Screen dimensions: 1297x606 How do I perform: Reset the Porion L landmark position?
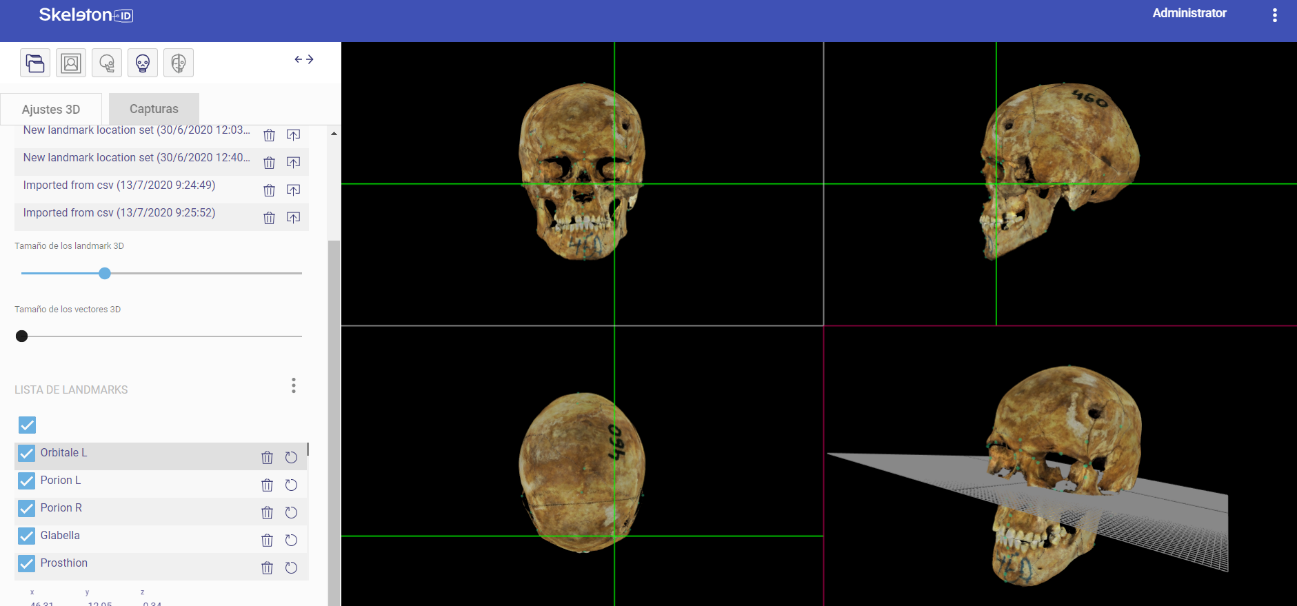pyautogui.click(x=291, y=485)
